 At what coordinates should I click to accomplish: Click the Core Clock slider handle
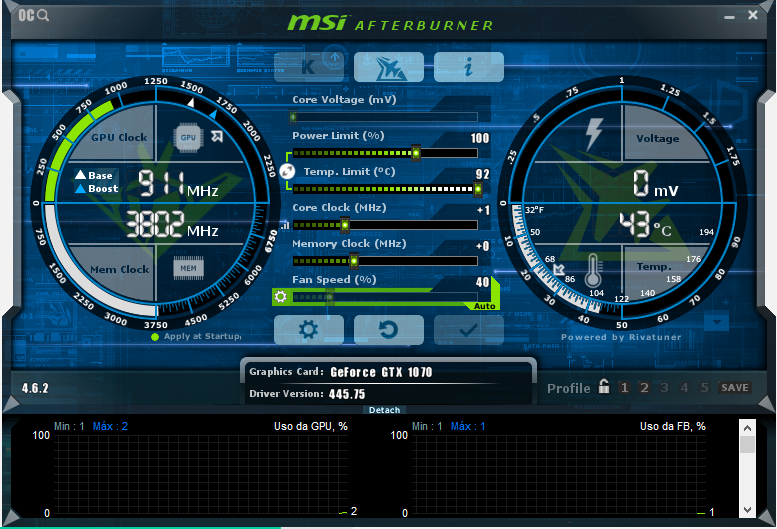point(345,225)
